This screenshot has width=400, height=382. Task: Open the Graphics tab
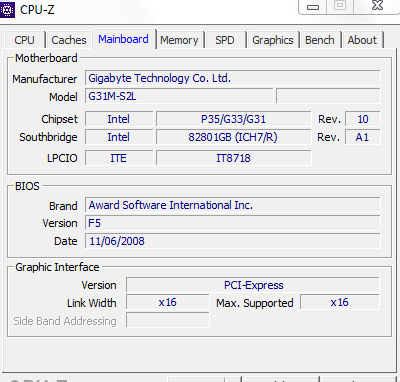click(273, 40)
